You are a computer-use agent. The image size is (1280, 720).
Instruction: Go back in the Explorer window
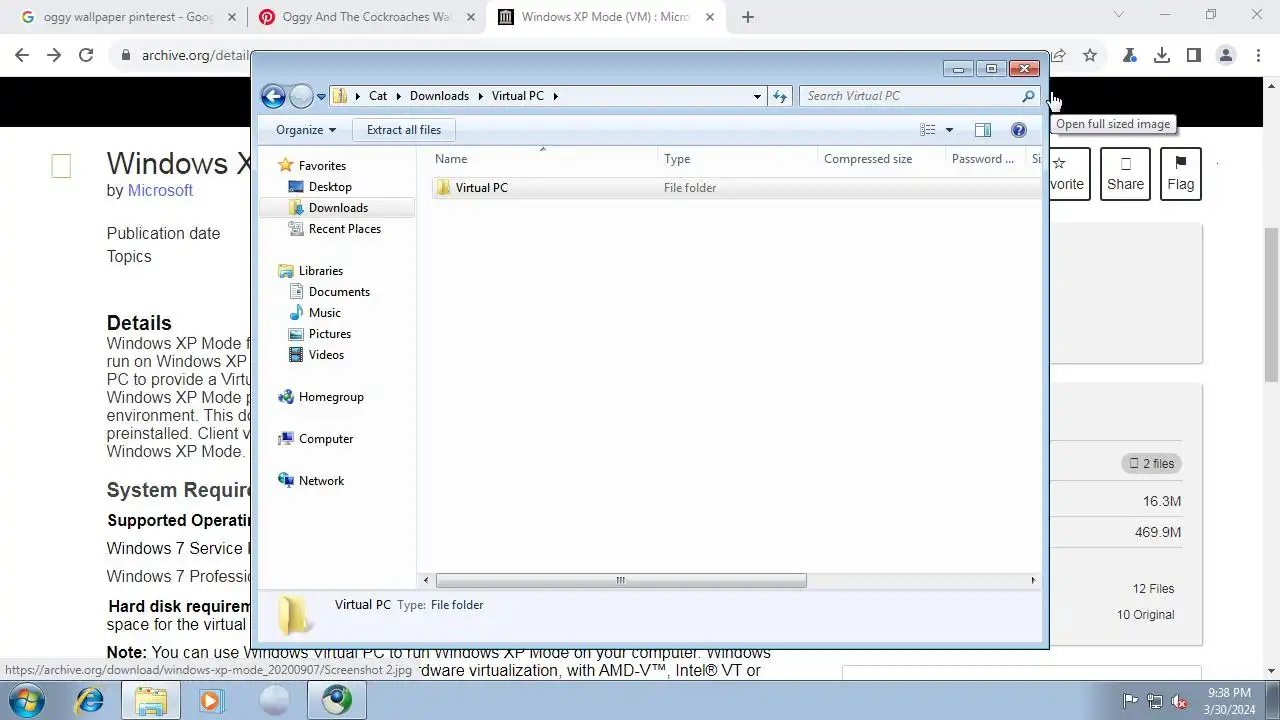coord(273,96)
